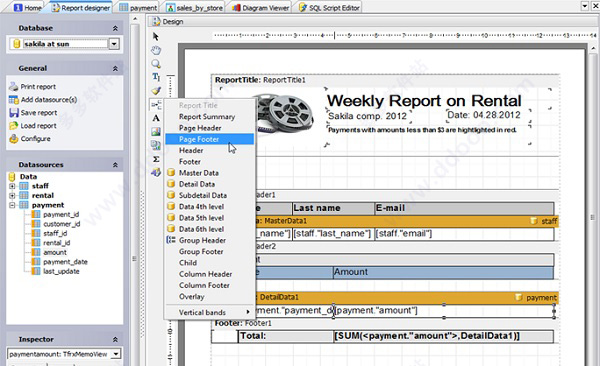Click the payment_id column icon

click(x=36, y=214)
